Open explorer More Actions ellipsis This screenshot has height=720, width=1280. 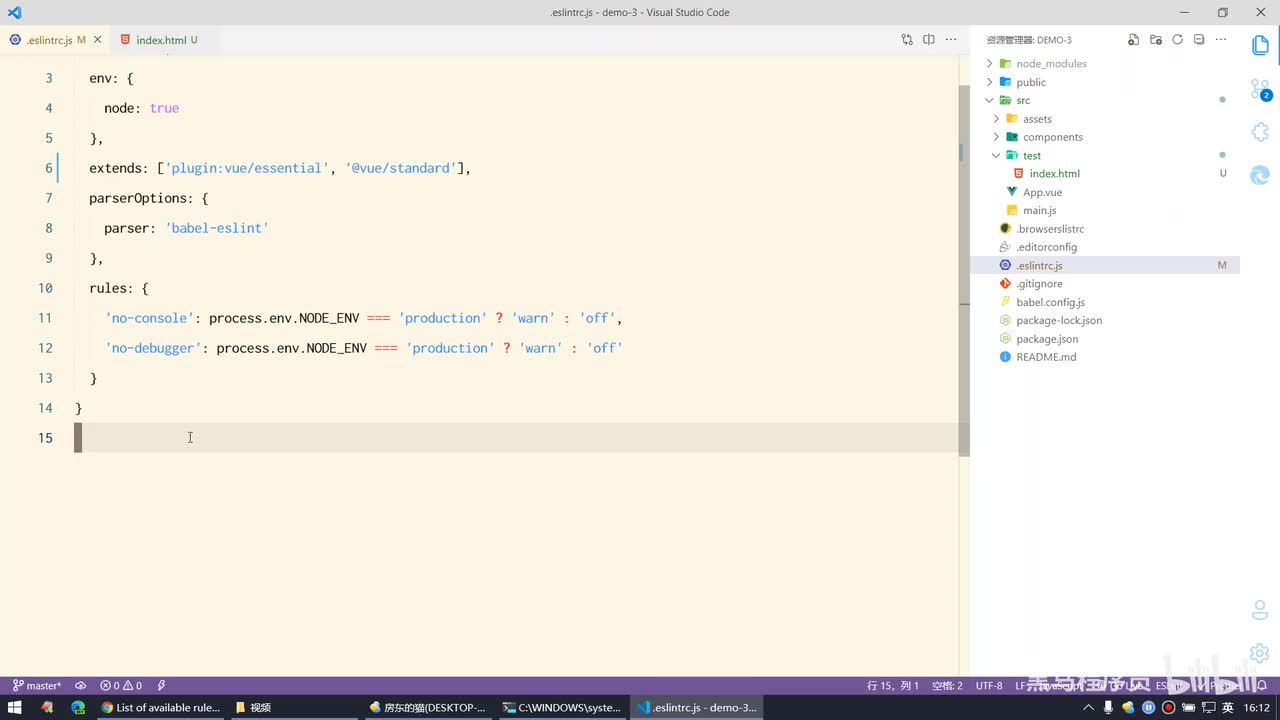point(1221,40)
